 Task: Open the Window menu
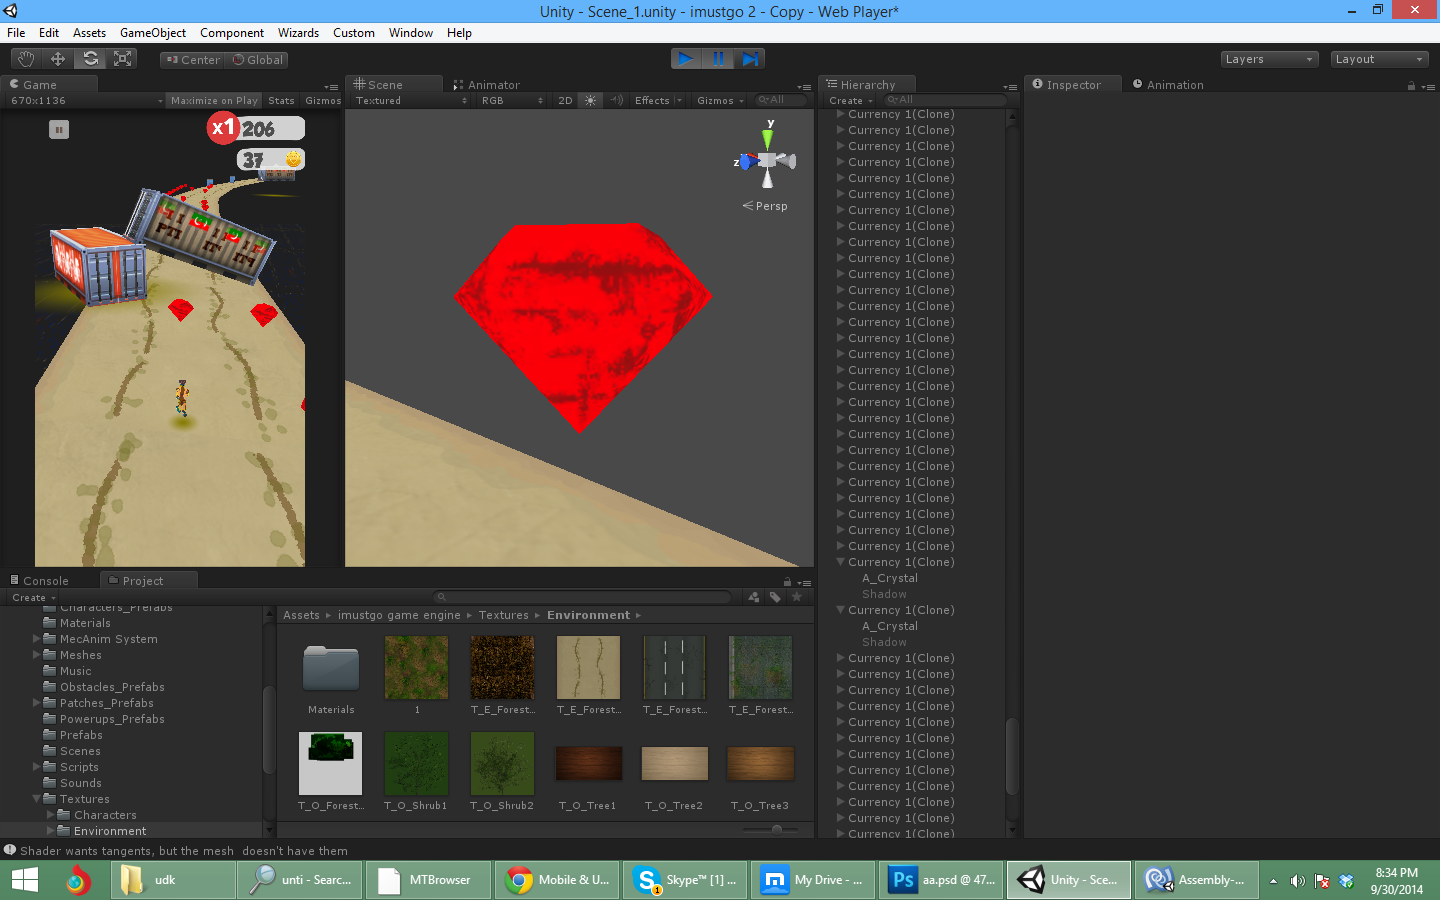[x=410, y=33]
